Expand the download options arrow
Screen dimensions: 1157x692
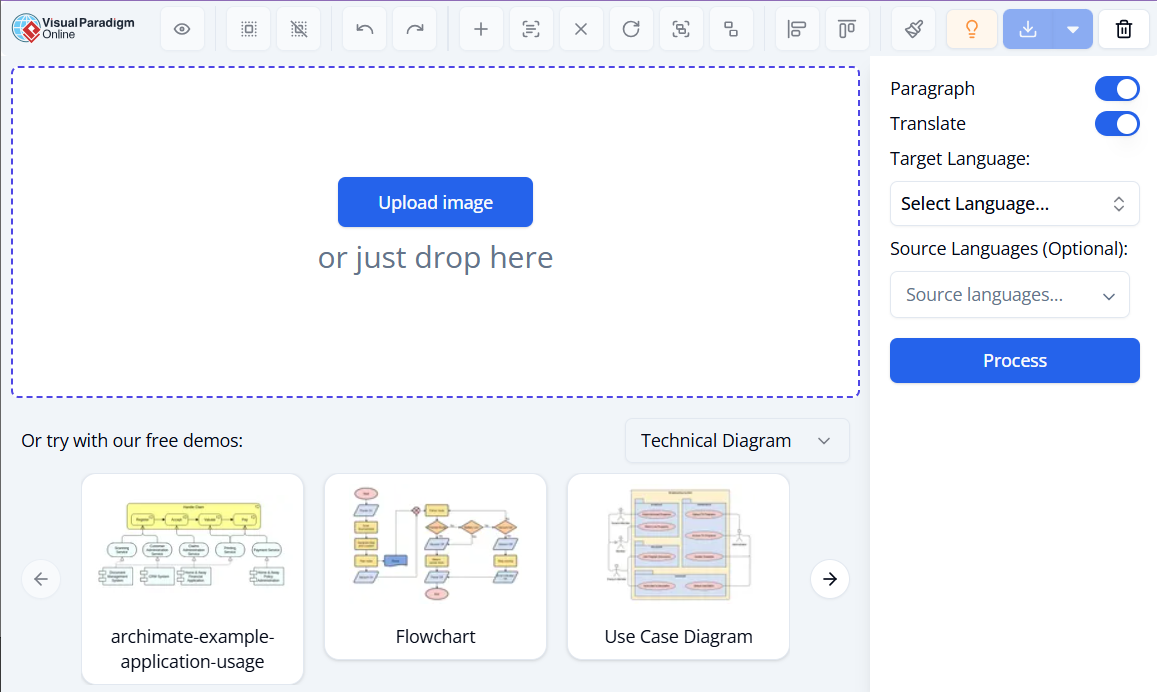tap(1075, 29)
